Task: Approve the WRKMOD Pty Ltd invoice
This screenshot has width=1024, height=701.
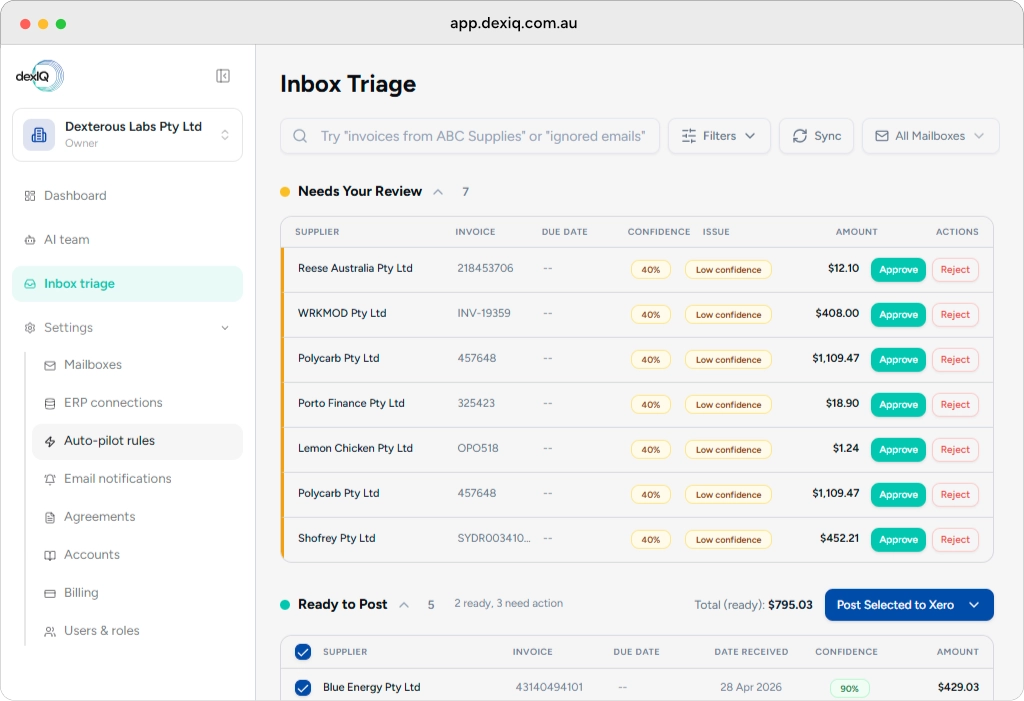Action: point(898,315)
